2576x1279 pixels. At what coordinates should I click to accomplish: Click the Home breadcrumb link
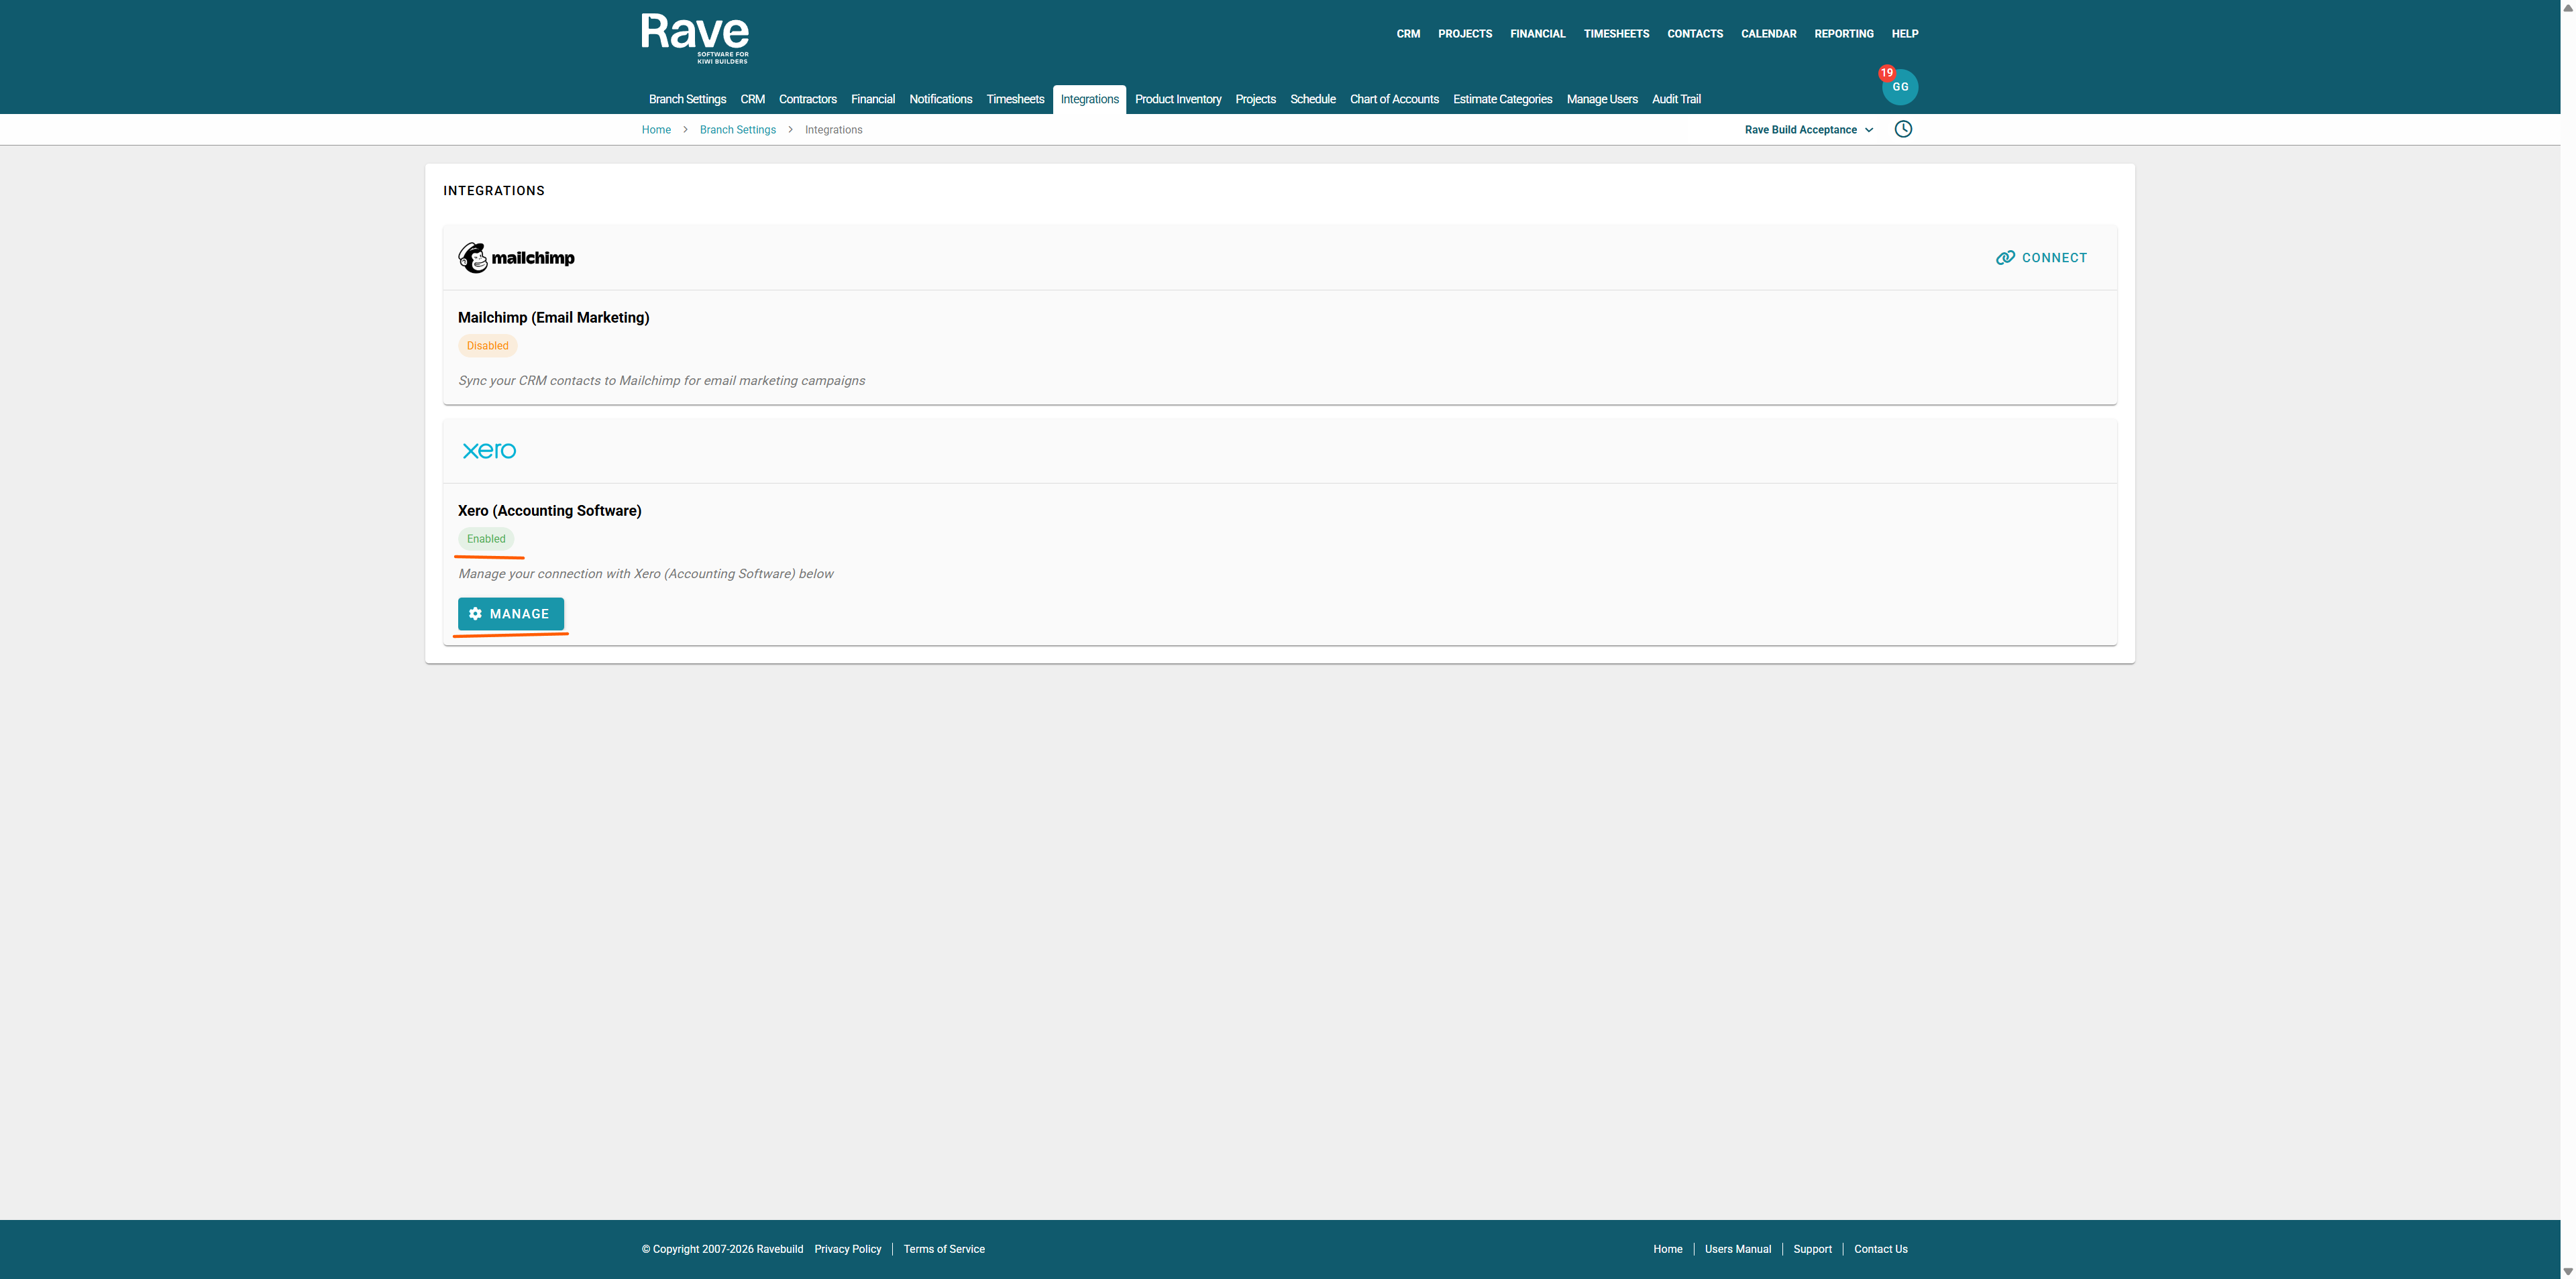[x=656, y=130]
